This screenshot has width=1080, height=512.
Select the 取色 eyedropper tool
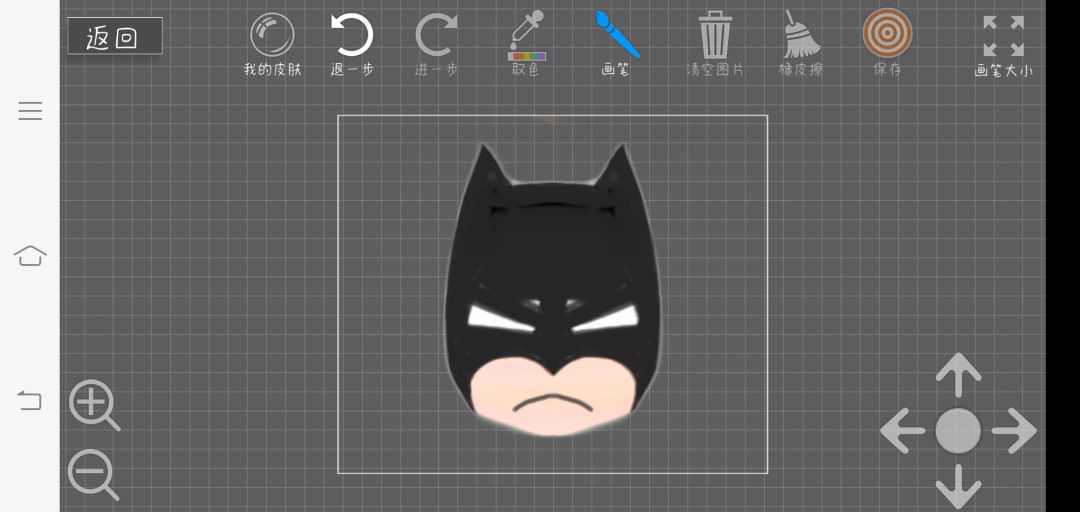pos(526,43)
